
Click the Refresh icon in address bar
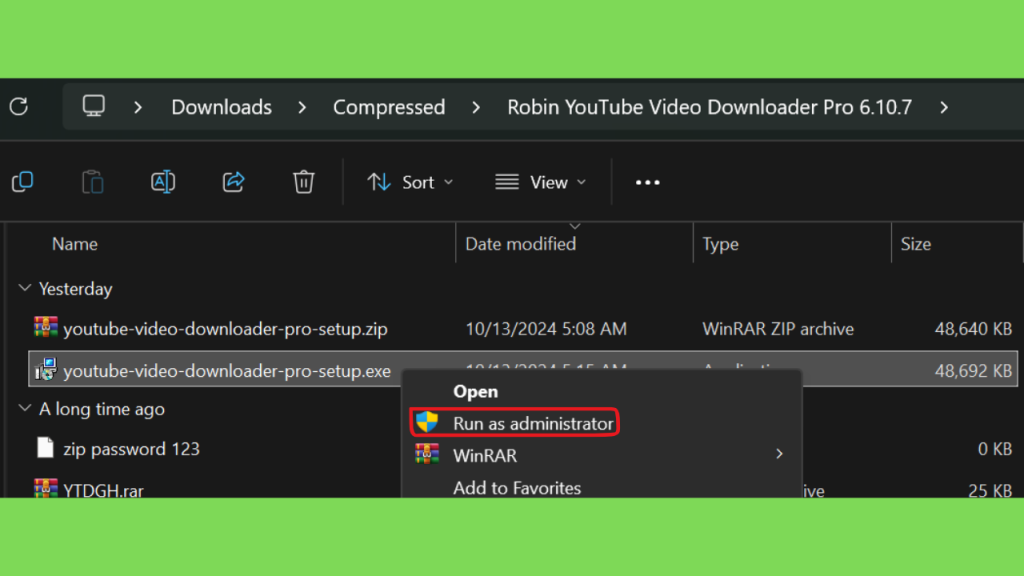pos(19,106)
